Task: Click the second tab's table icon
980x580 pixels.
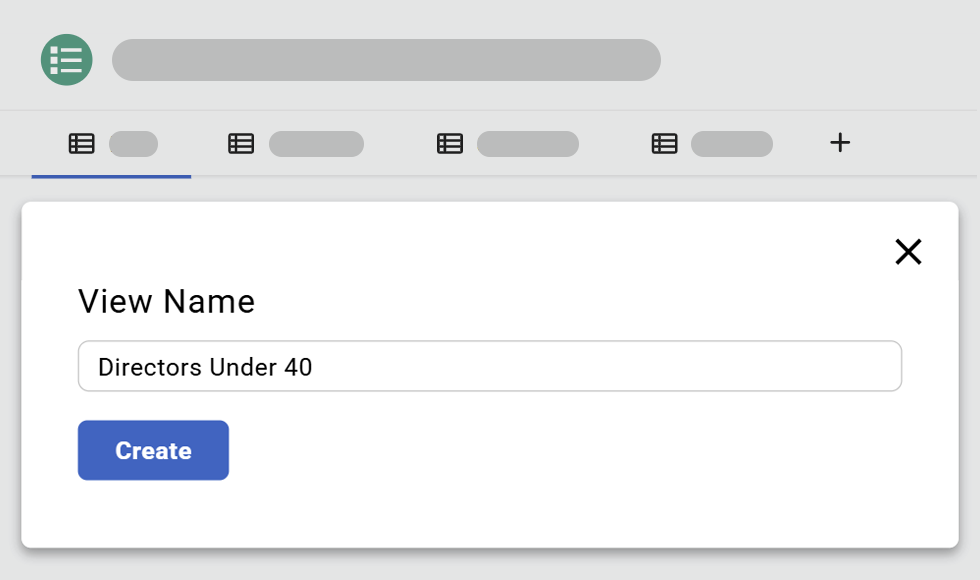Action: pos(241,144)
